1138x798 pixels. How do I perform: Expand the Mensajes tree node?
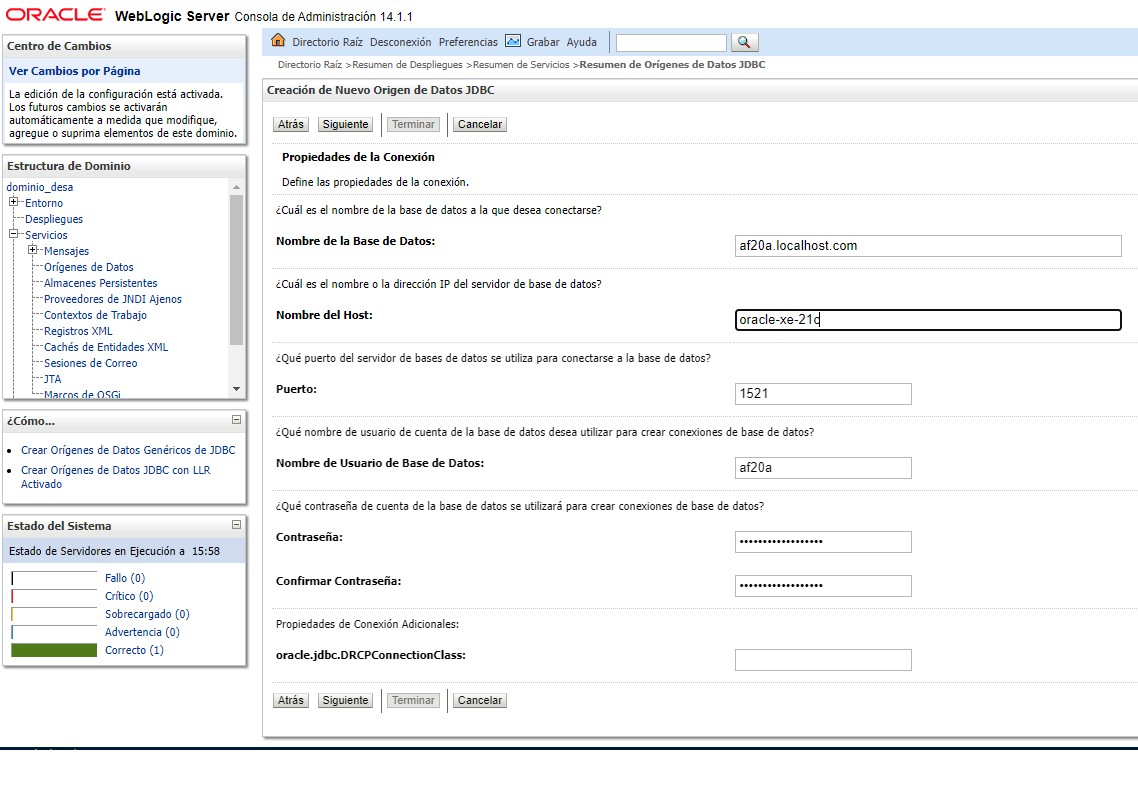(33, 250)
